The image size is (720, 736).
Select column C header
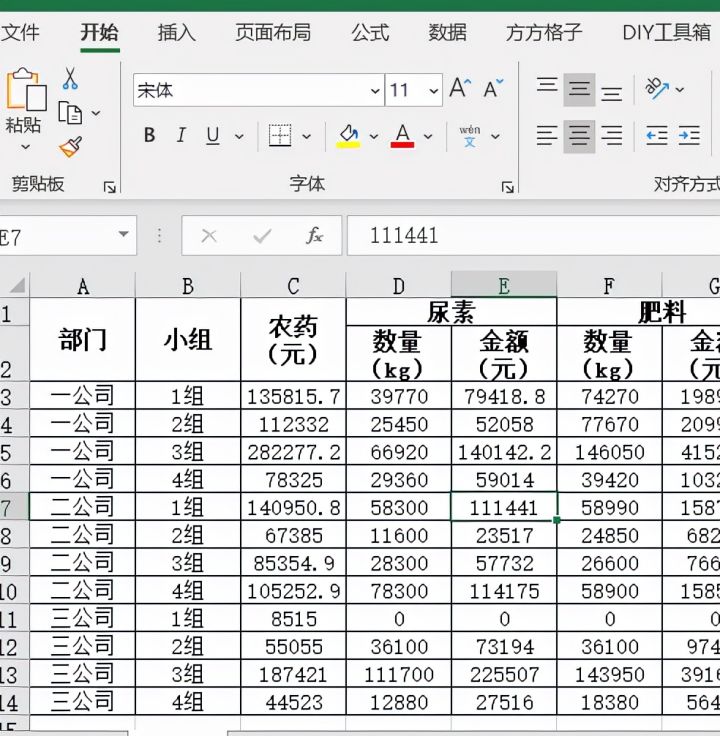coord(293,285)
